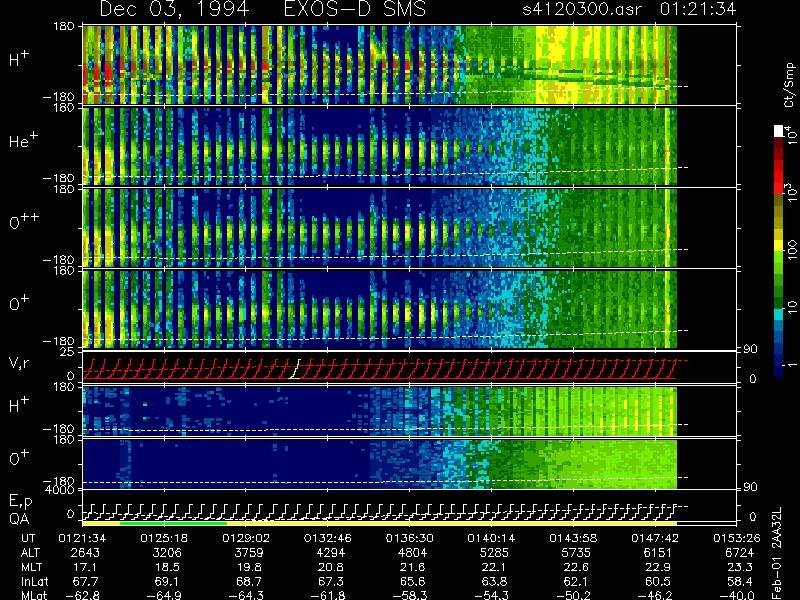Click altitude value '5735'
The height and width of the screenshot is (600, 800).
pos(576,553)
